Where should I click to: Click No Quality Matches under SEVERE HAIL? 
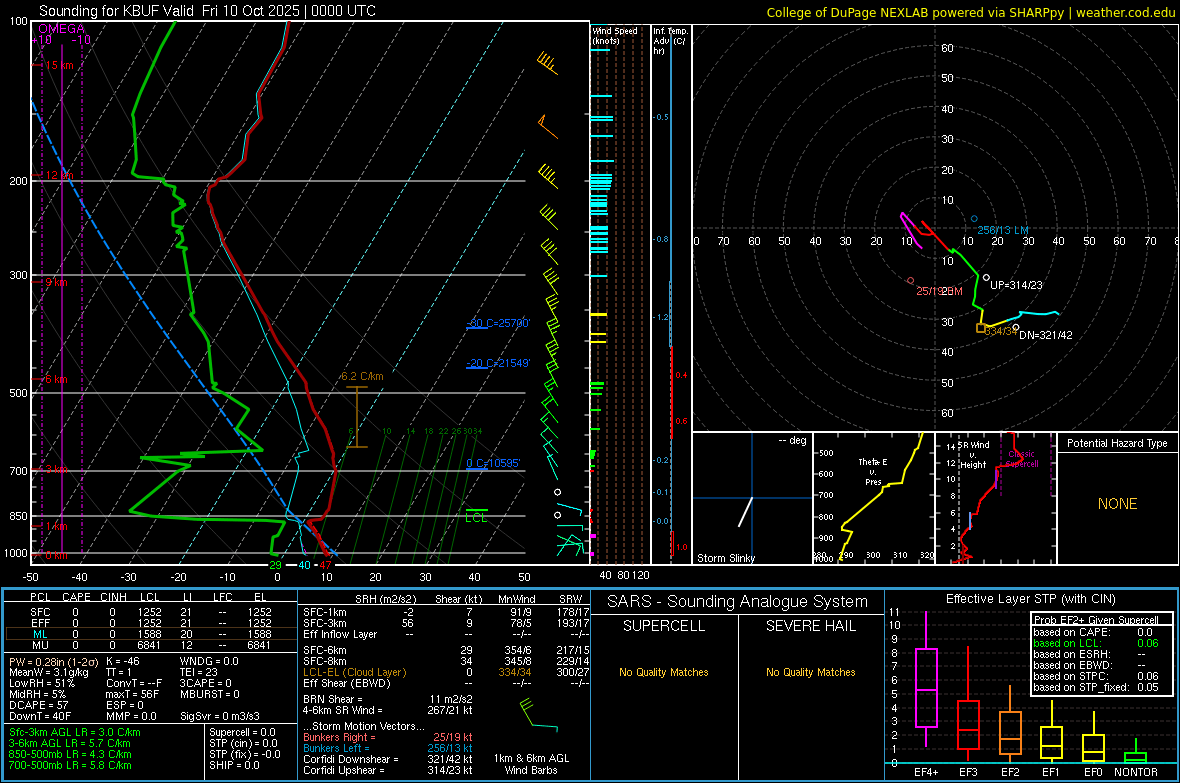coord(810,672)
